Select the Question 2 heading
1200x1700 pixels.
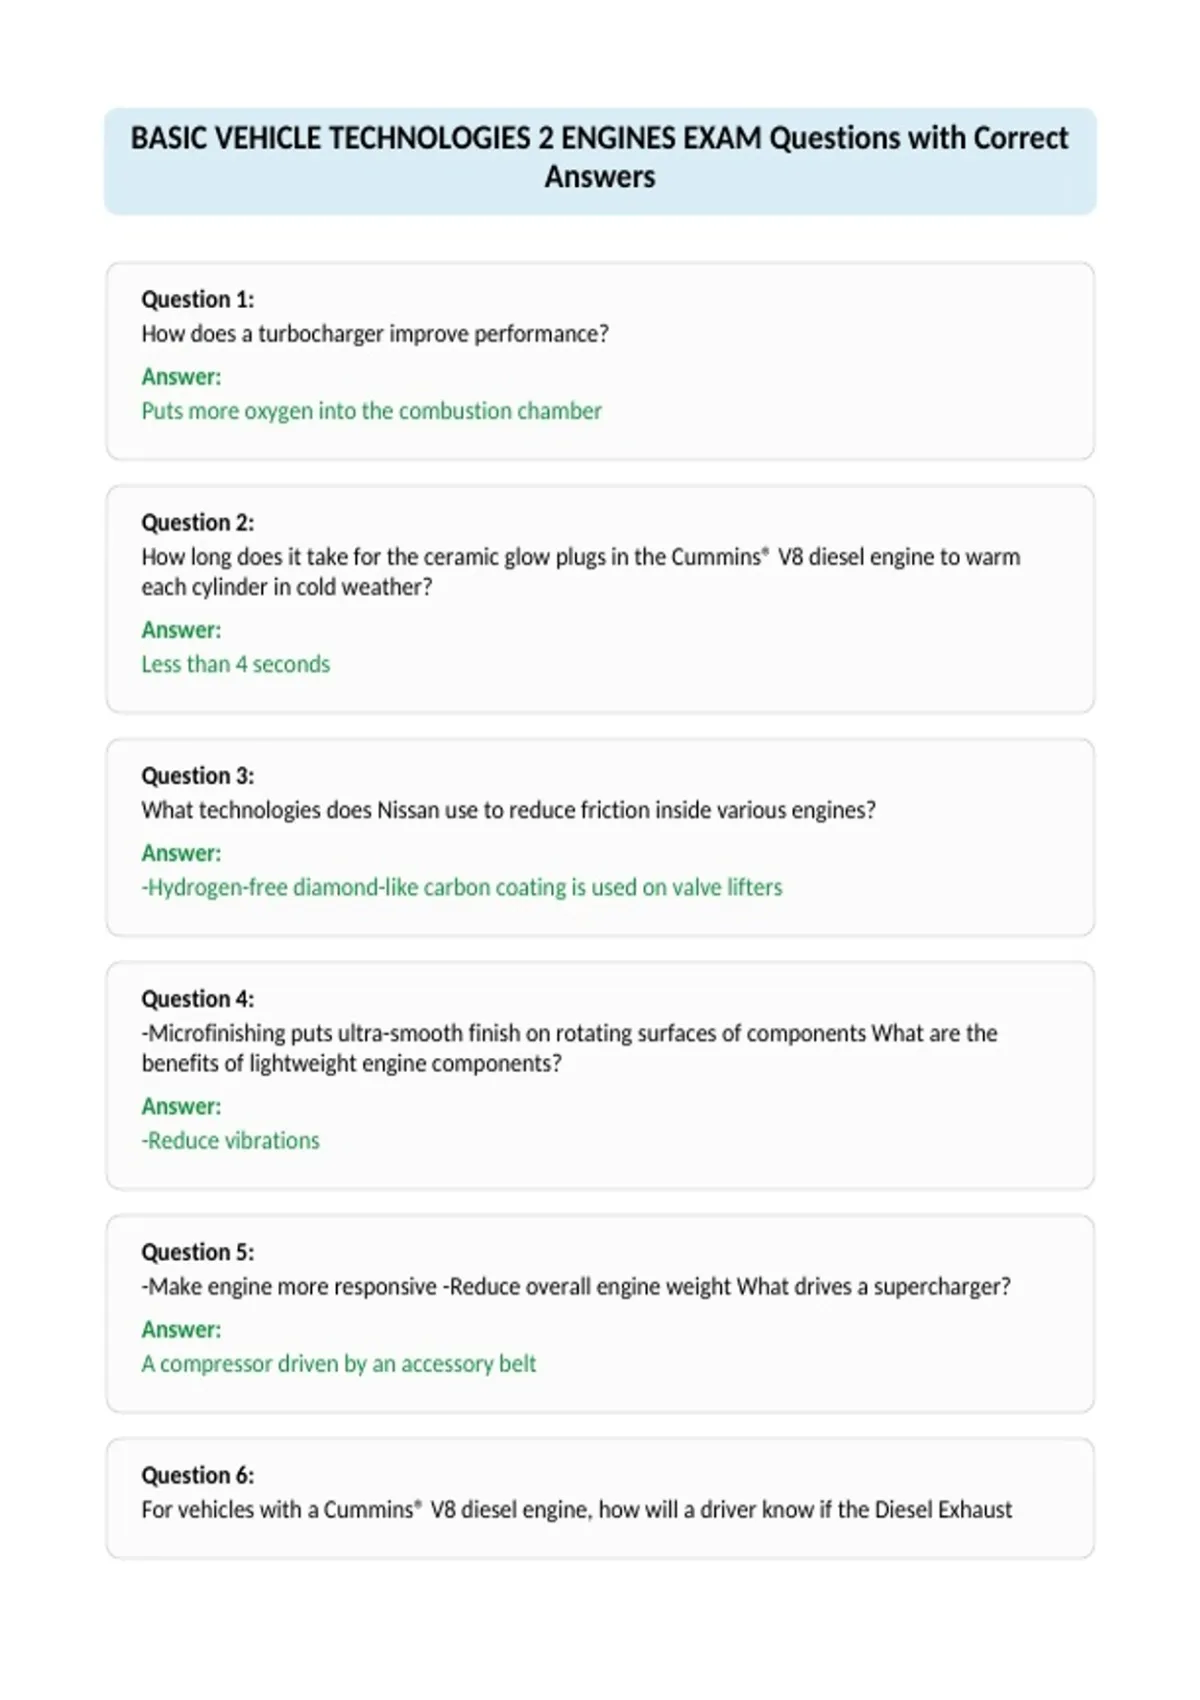[198, 522]
